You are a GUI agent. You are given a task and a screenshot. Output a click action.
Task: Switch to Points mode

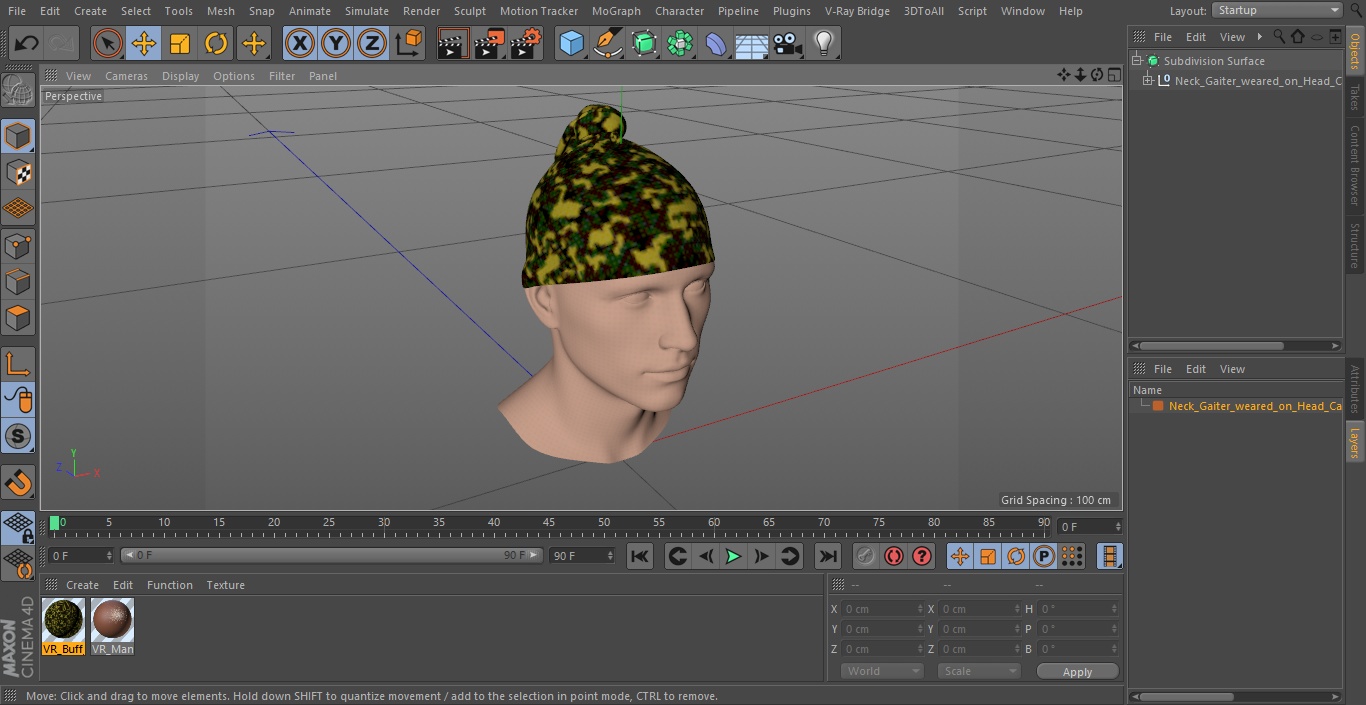(x=18, y=245)
